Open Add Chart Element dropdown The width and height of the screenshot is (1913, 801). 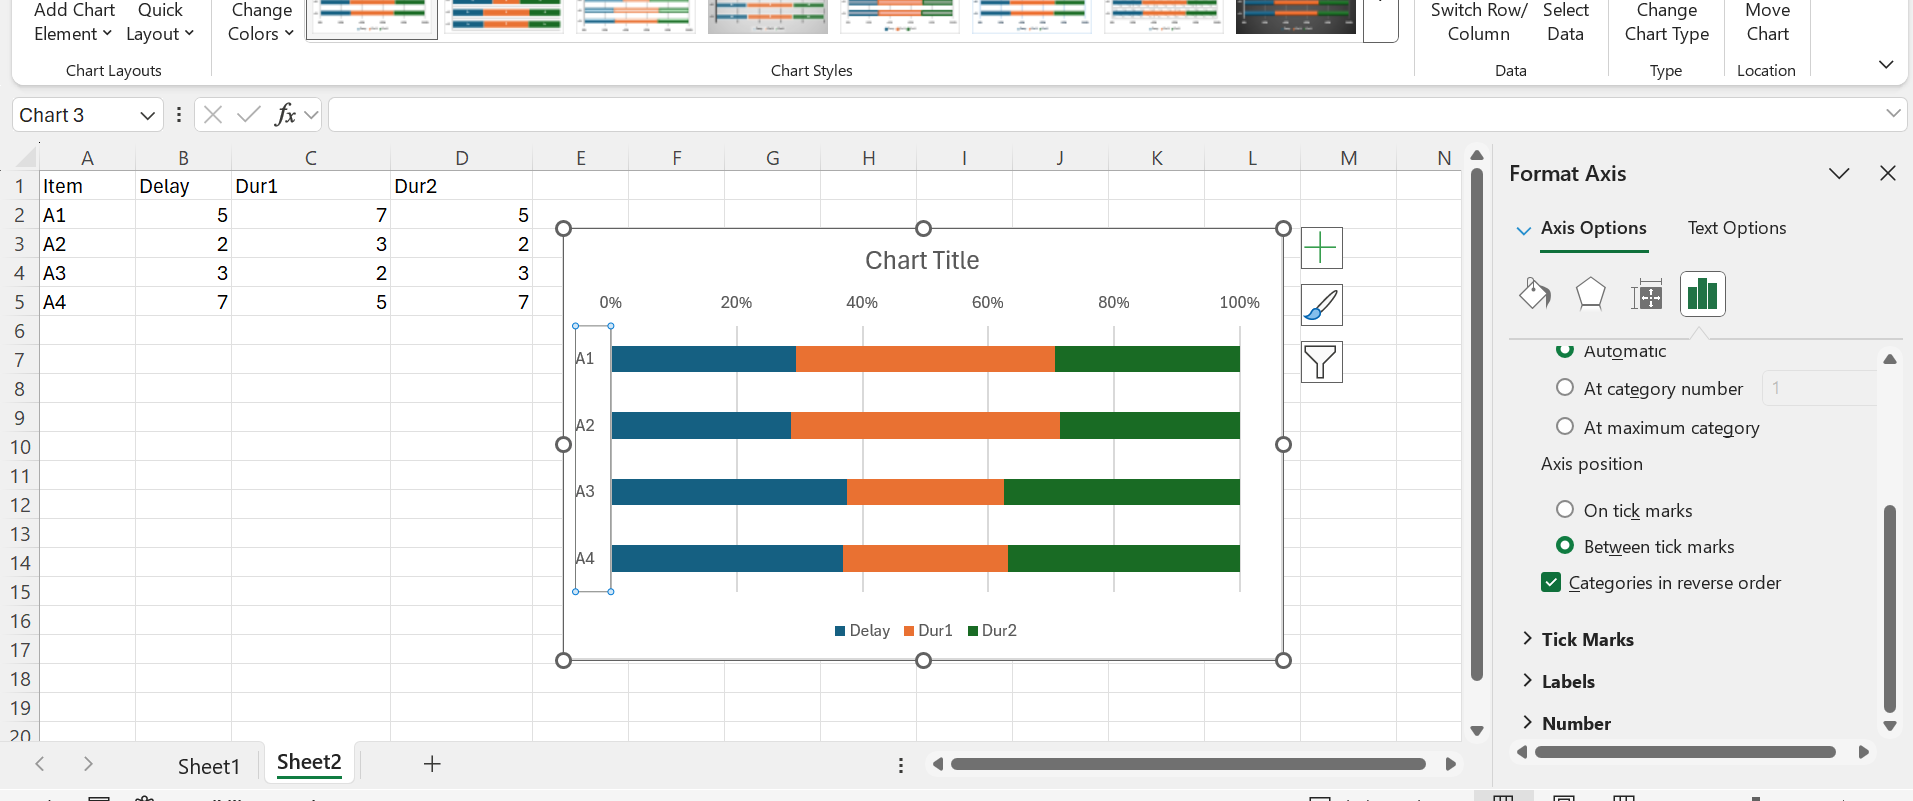click(74, 22)
